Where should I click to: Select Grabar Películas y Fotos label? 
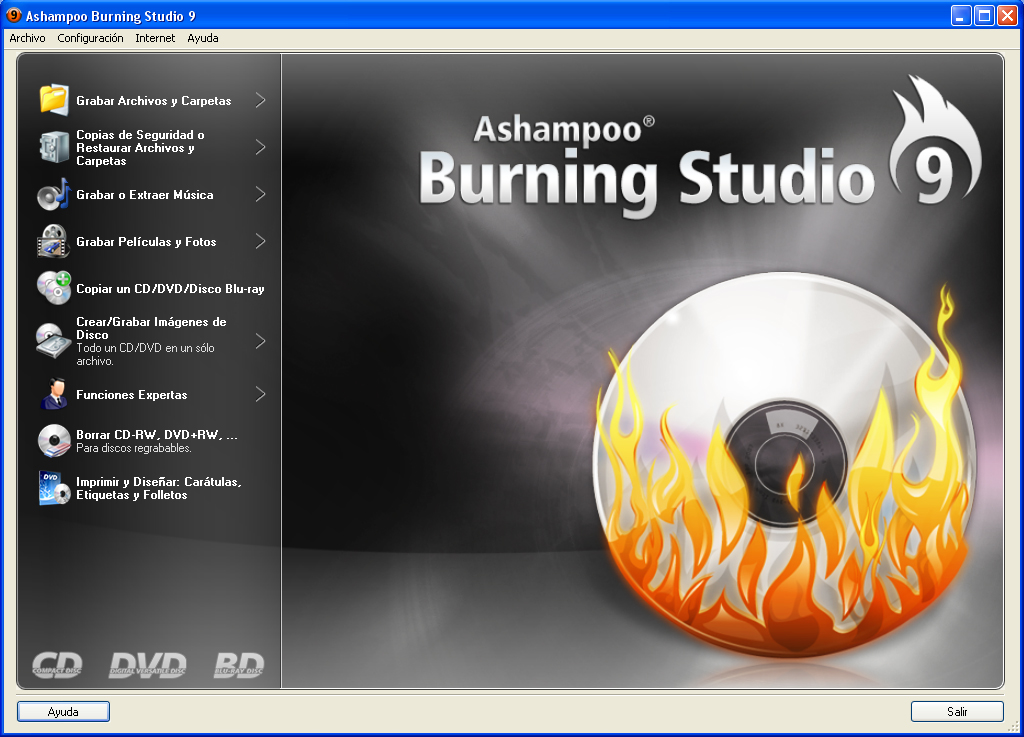pos(146,242)
